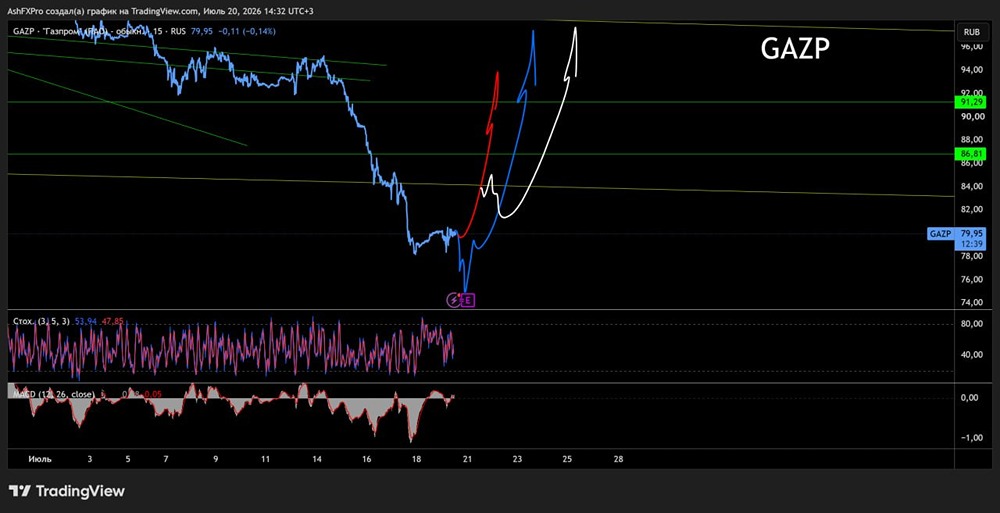The height and width of the screenshot is (513, 1000).
Task: Click the date 21 on the time axis
Action: coord(467,459)
